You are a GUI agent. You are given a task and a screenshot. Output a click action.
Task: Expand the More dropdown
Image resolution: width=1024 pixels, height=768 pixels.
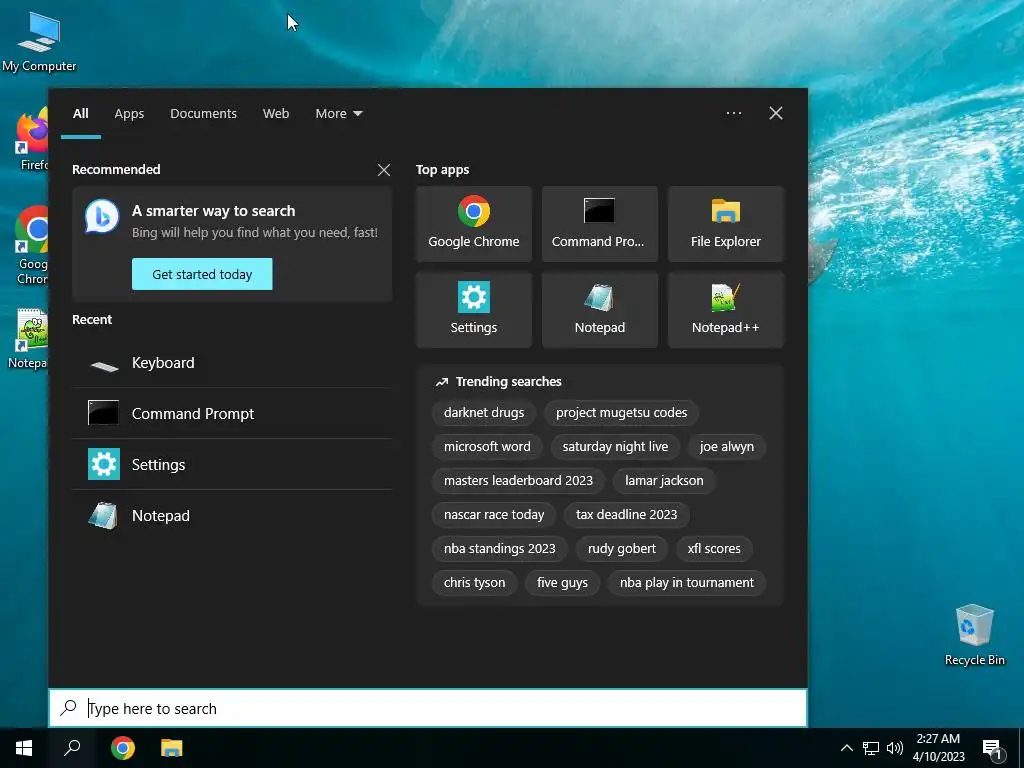coord(338,113)
